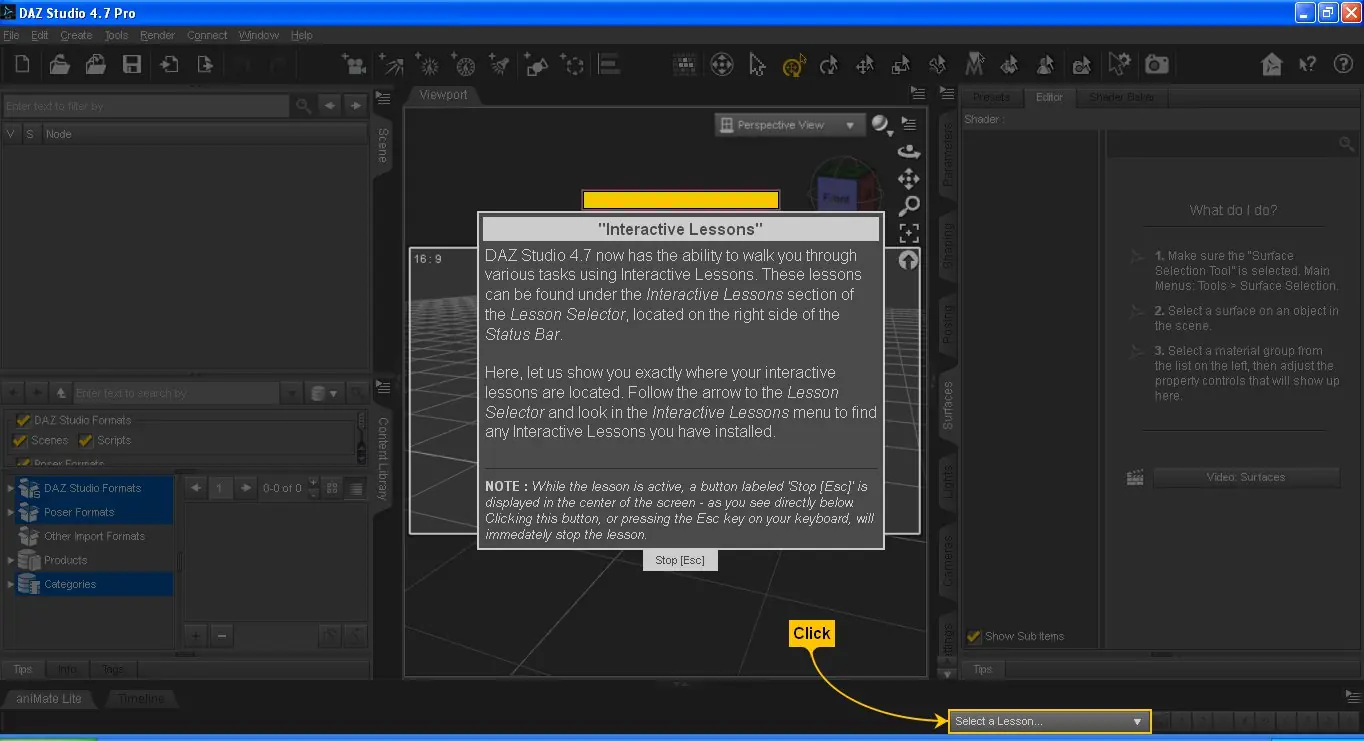
Task: Uncheck the Scenes checkbox
Action: coord(19,441)
